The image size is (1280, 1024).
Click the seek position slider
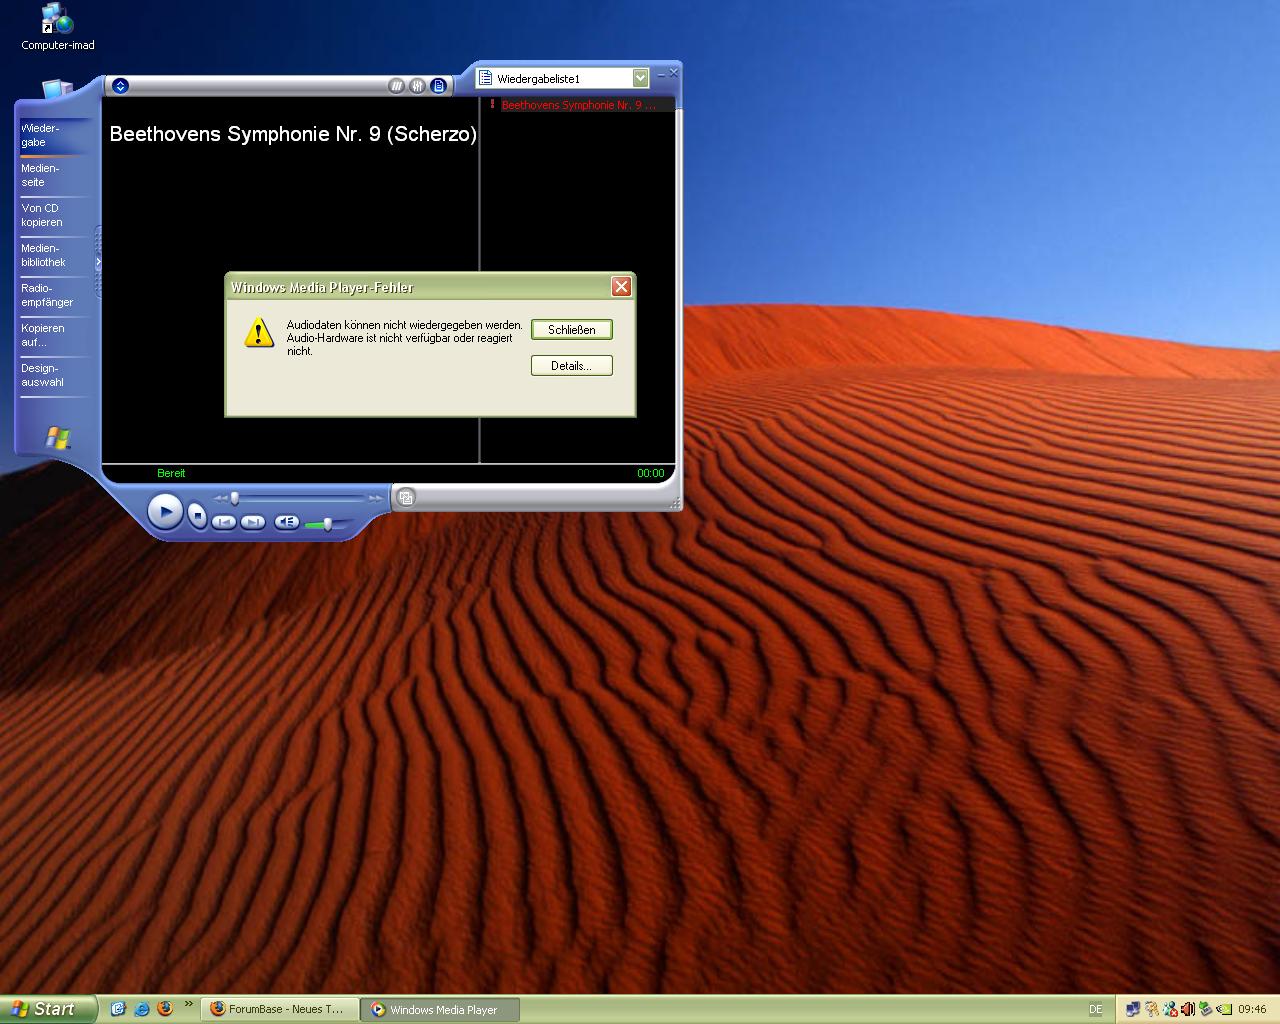coord(235,498)
